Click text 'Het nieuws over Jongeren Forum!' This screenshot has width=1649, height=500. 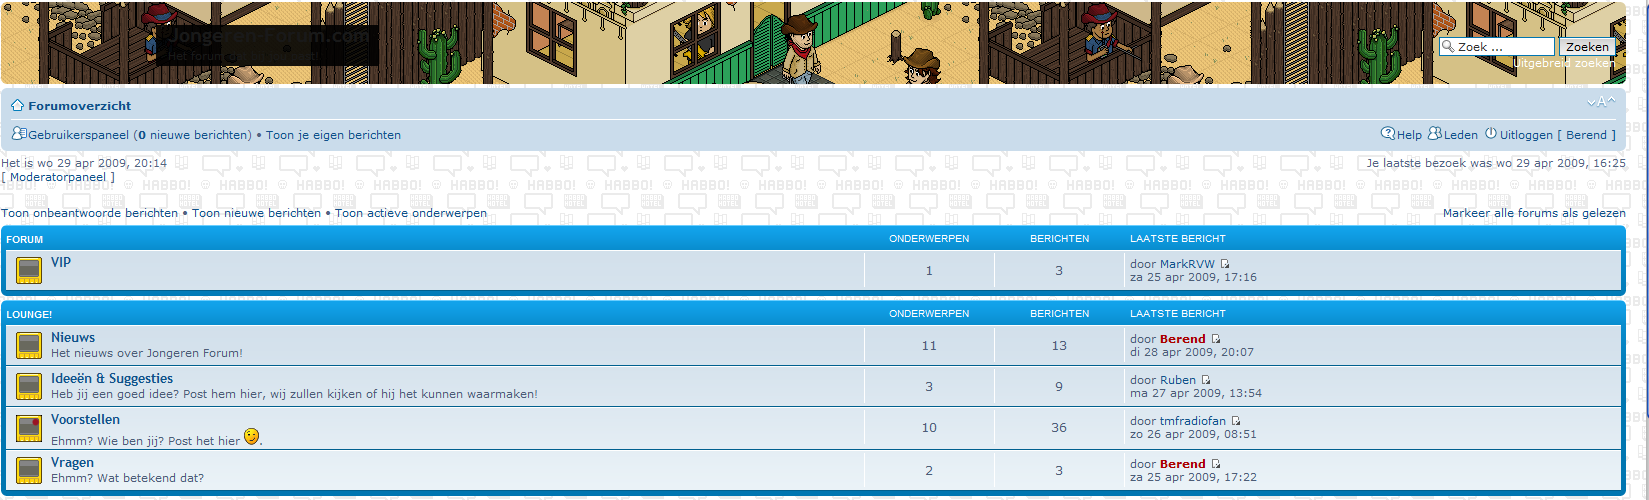click(147, 353)
